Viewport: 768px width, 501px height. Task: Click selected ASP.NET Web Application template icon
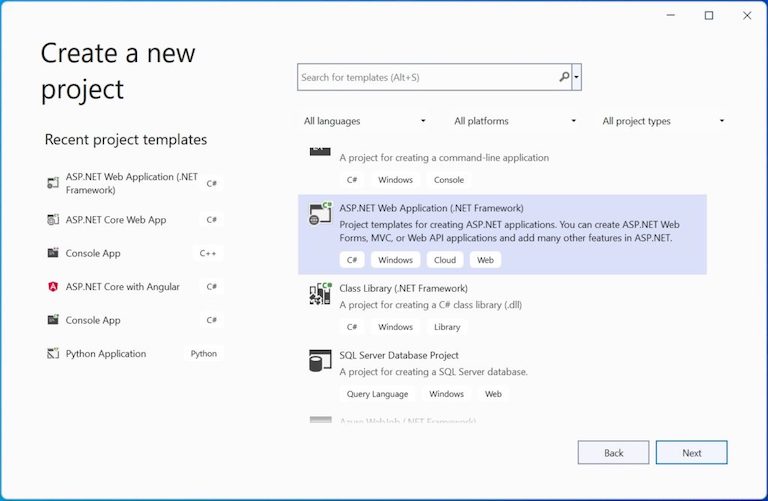coord(320,213)
